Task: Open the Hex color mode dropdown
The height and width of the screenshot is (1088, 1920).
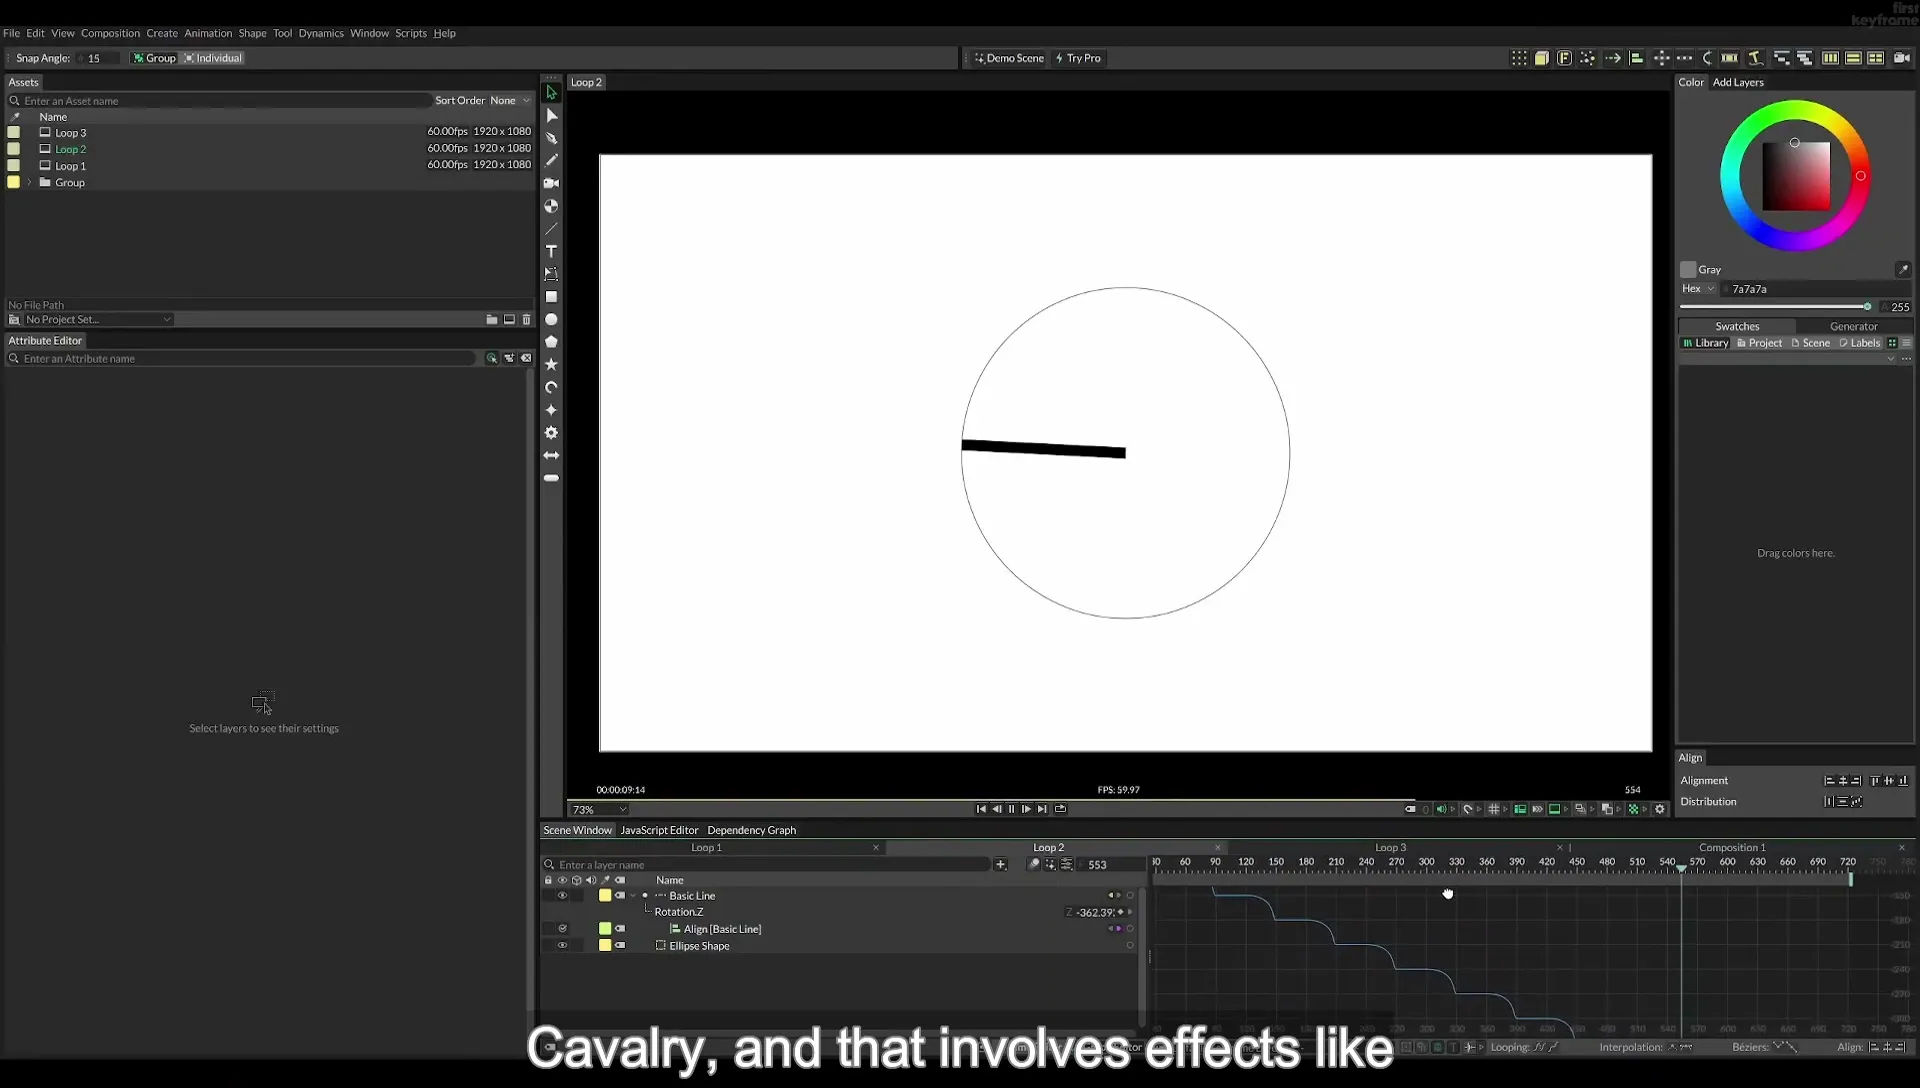Action: [1698, 289]
